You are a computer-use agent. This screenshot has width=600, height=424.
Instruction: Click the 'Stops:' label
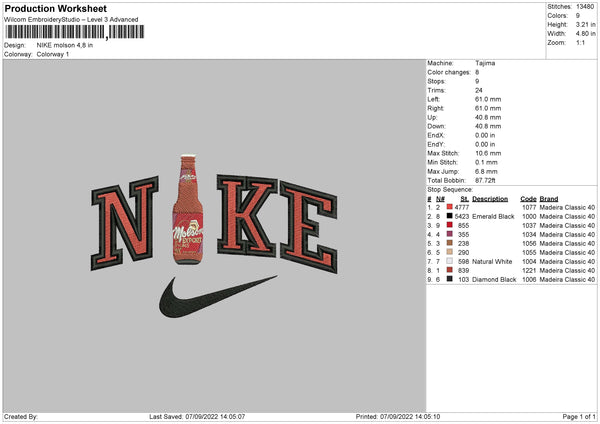(437, 81)
